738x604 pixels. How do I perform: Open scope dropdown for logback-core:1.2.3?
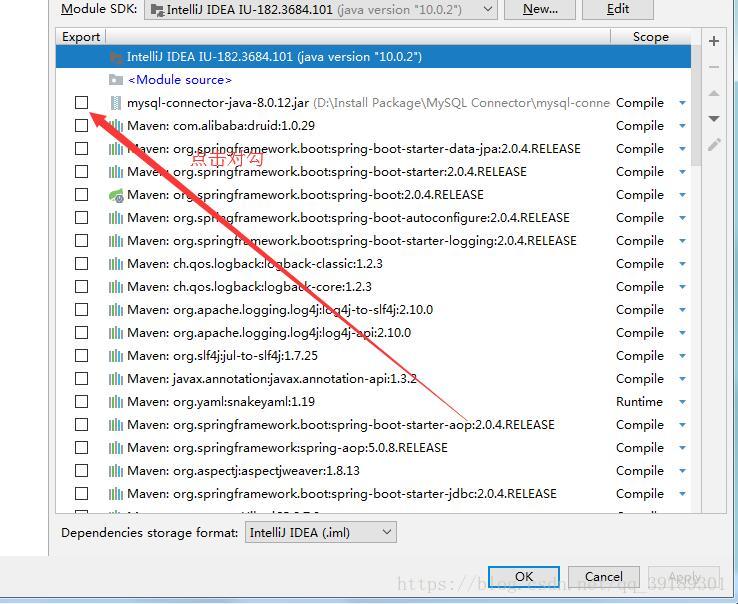(682, 287)
